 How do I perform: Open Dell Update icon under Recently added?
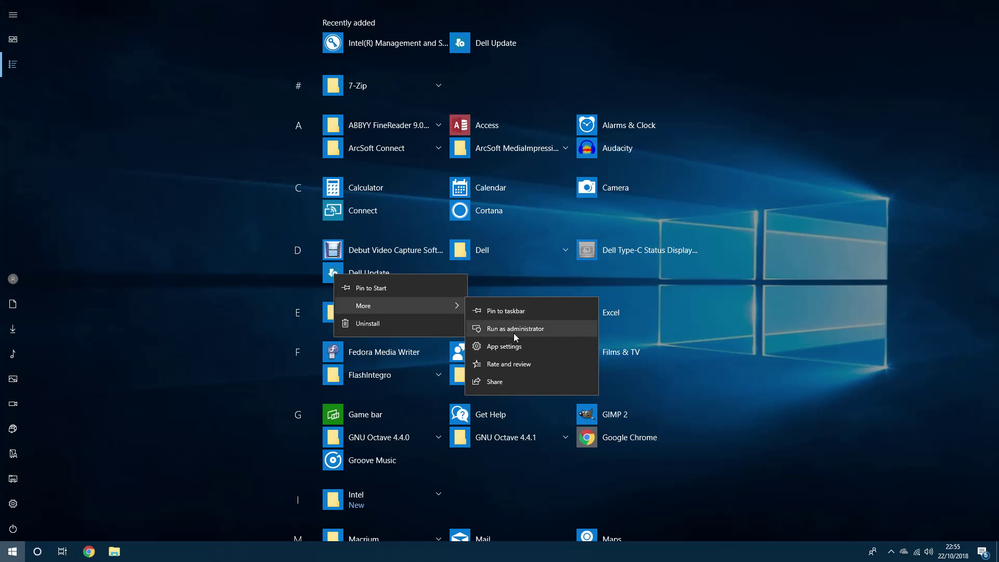(459, 43)
